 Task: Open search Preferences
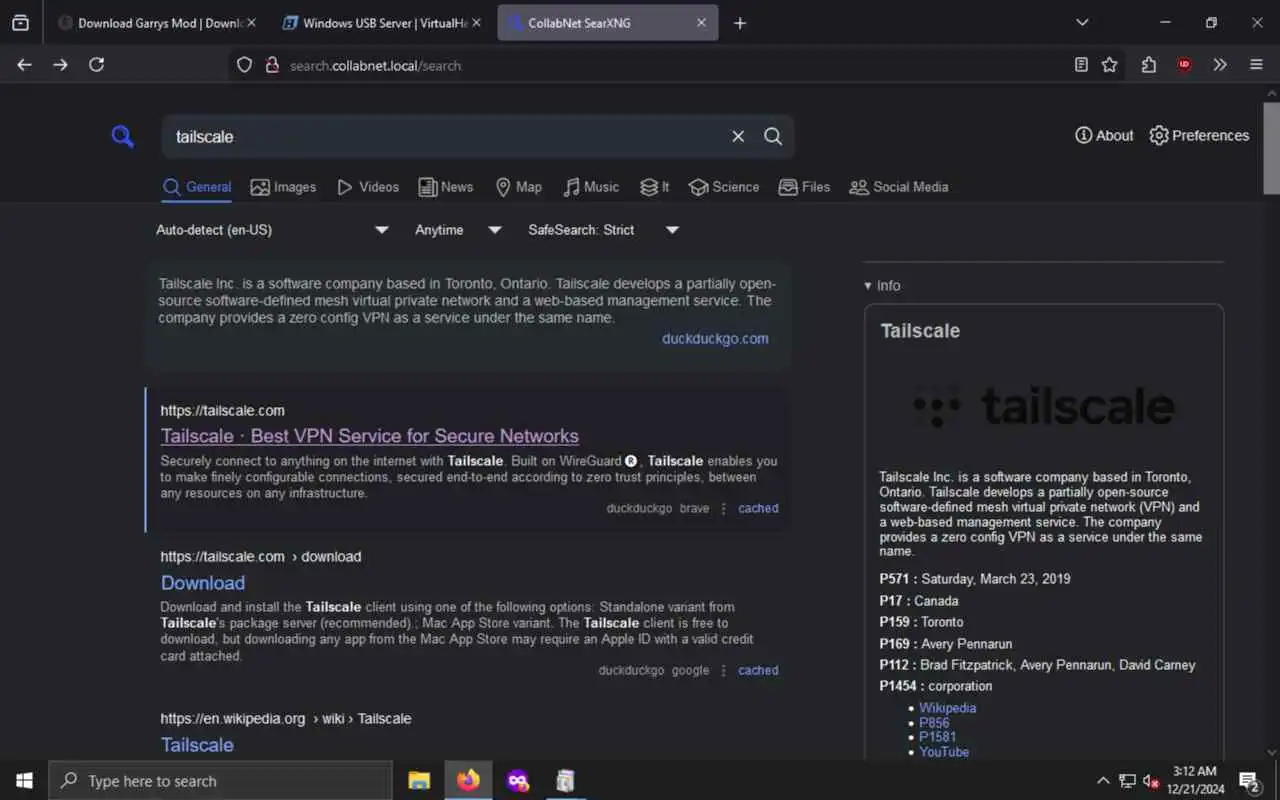point(1199,135)
